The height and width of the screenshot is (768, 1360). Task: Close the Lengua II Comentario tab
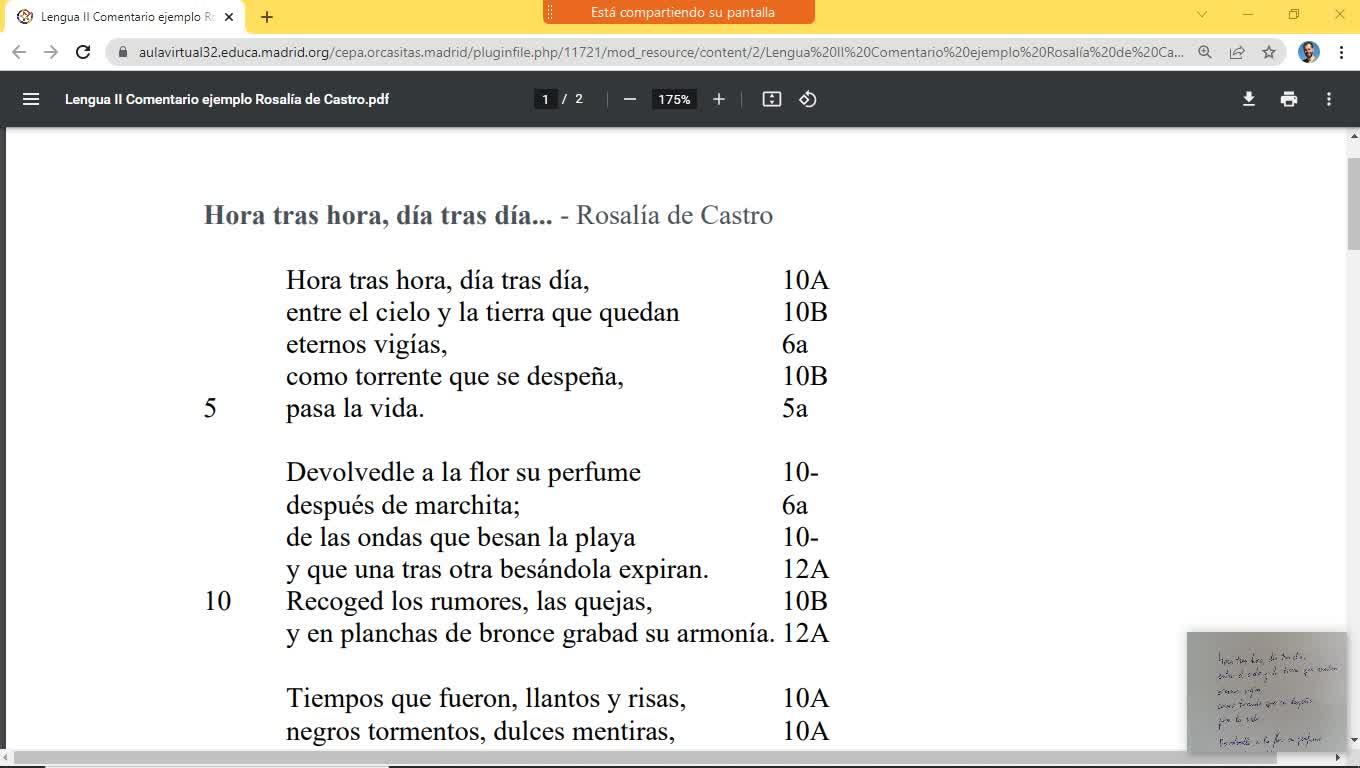pyautogui.click(x=229, y=17)
